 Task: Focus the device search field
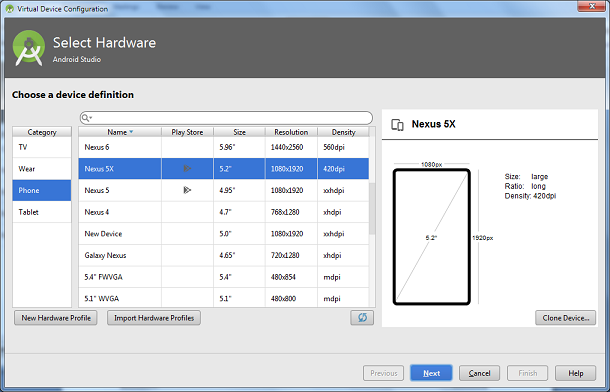click(226, 118)
